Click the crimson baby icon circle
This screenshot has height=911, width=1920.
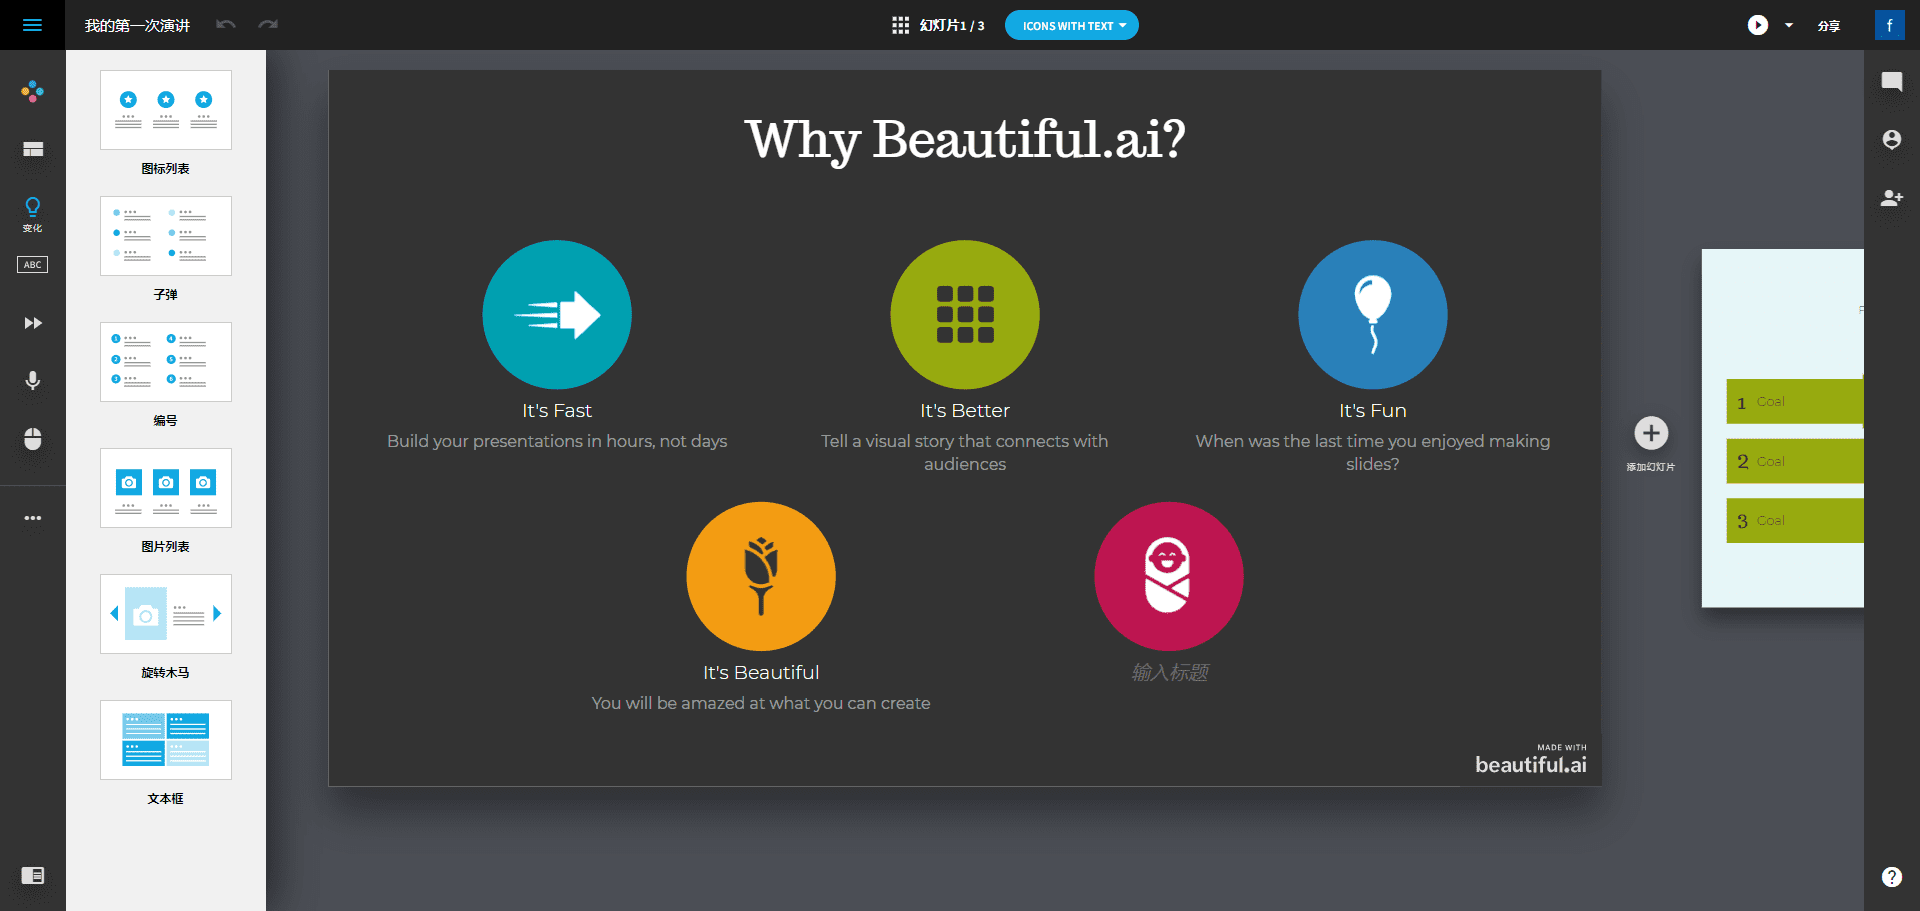coord(1169,576)
